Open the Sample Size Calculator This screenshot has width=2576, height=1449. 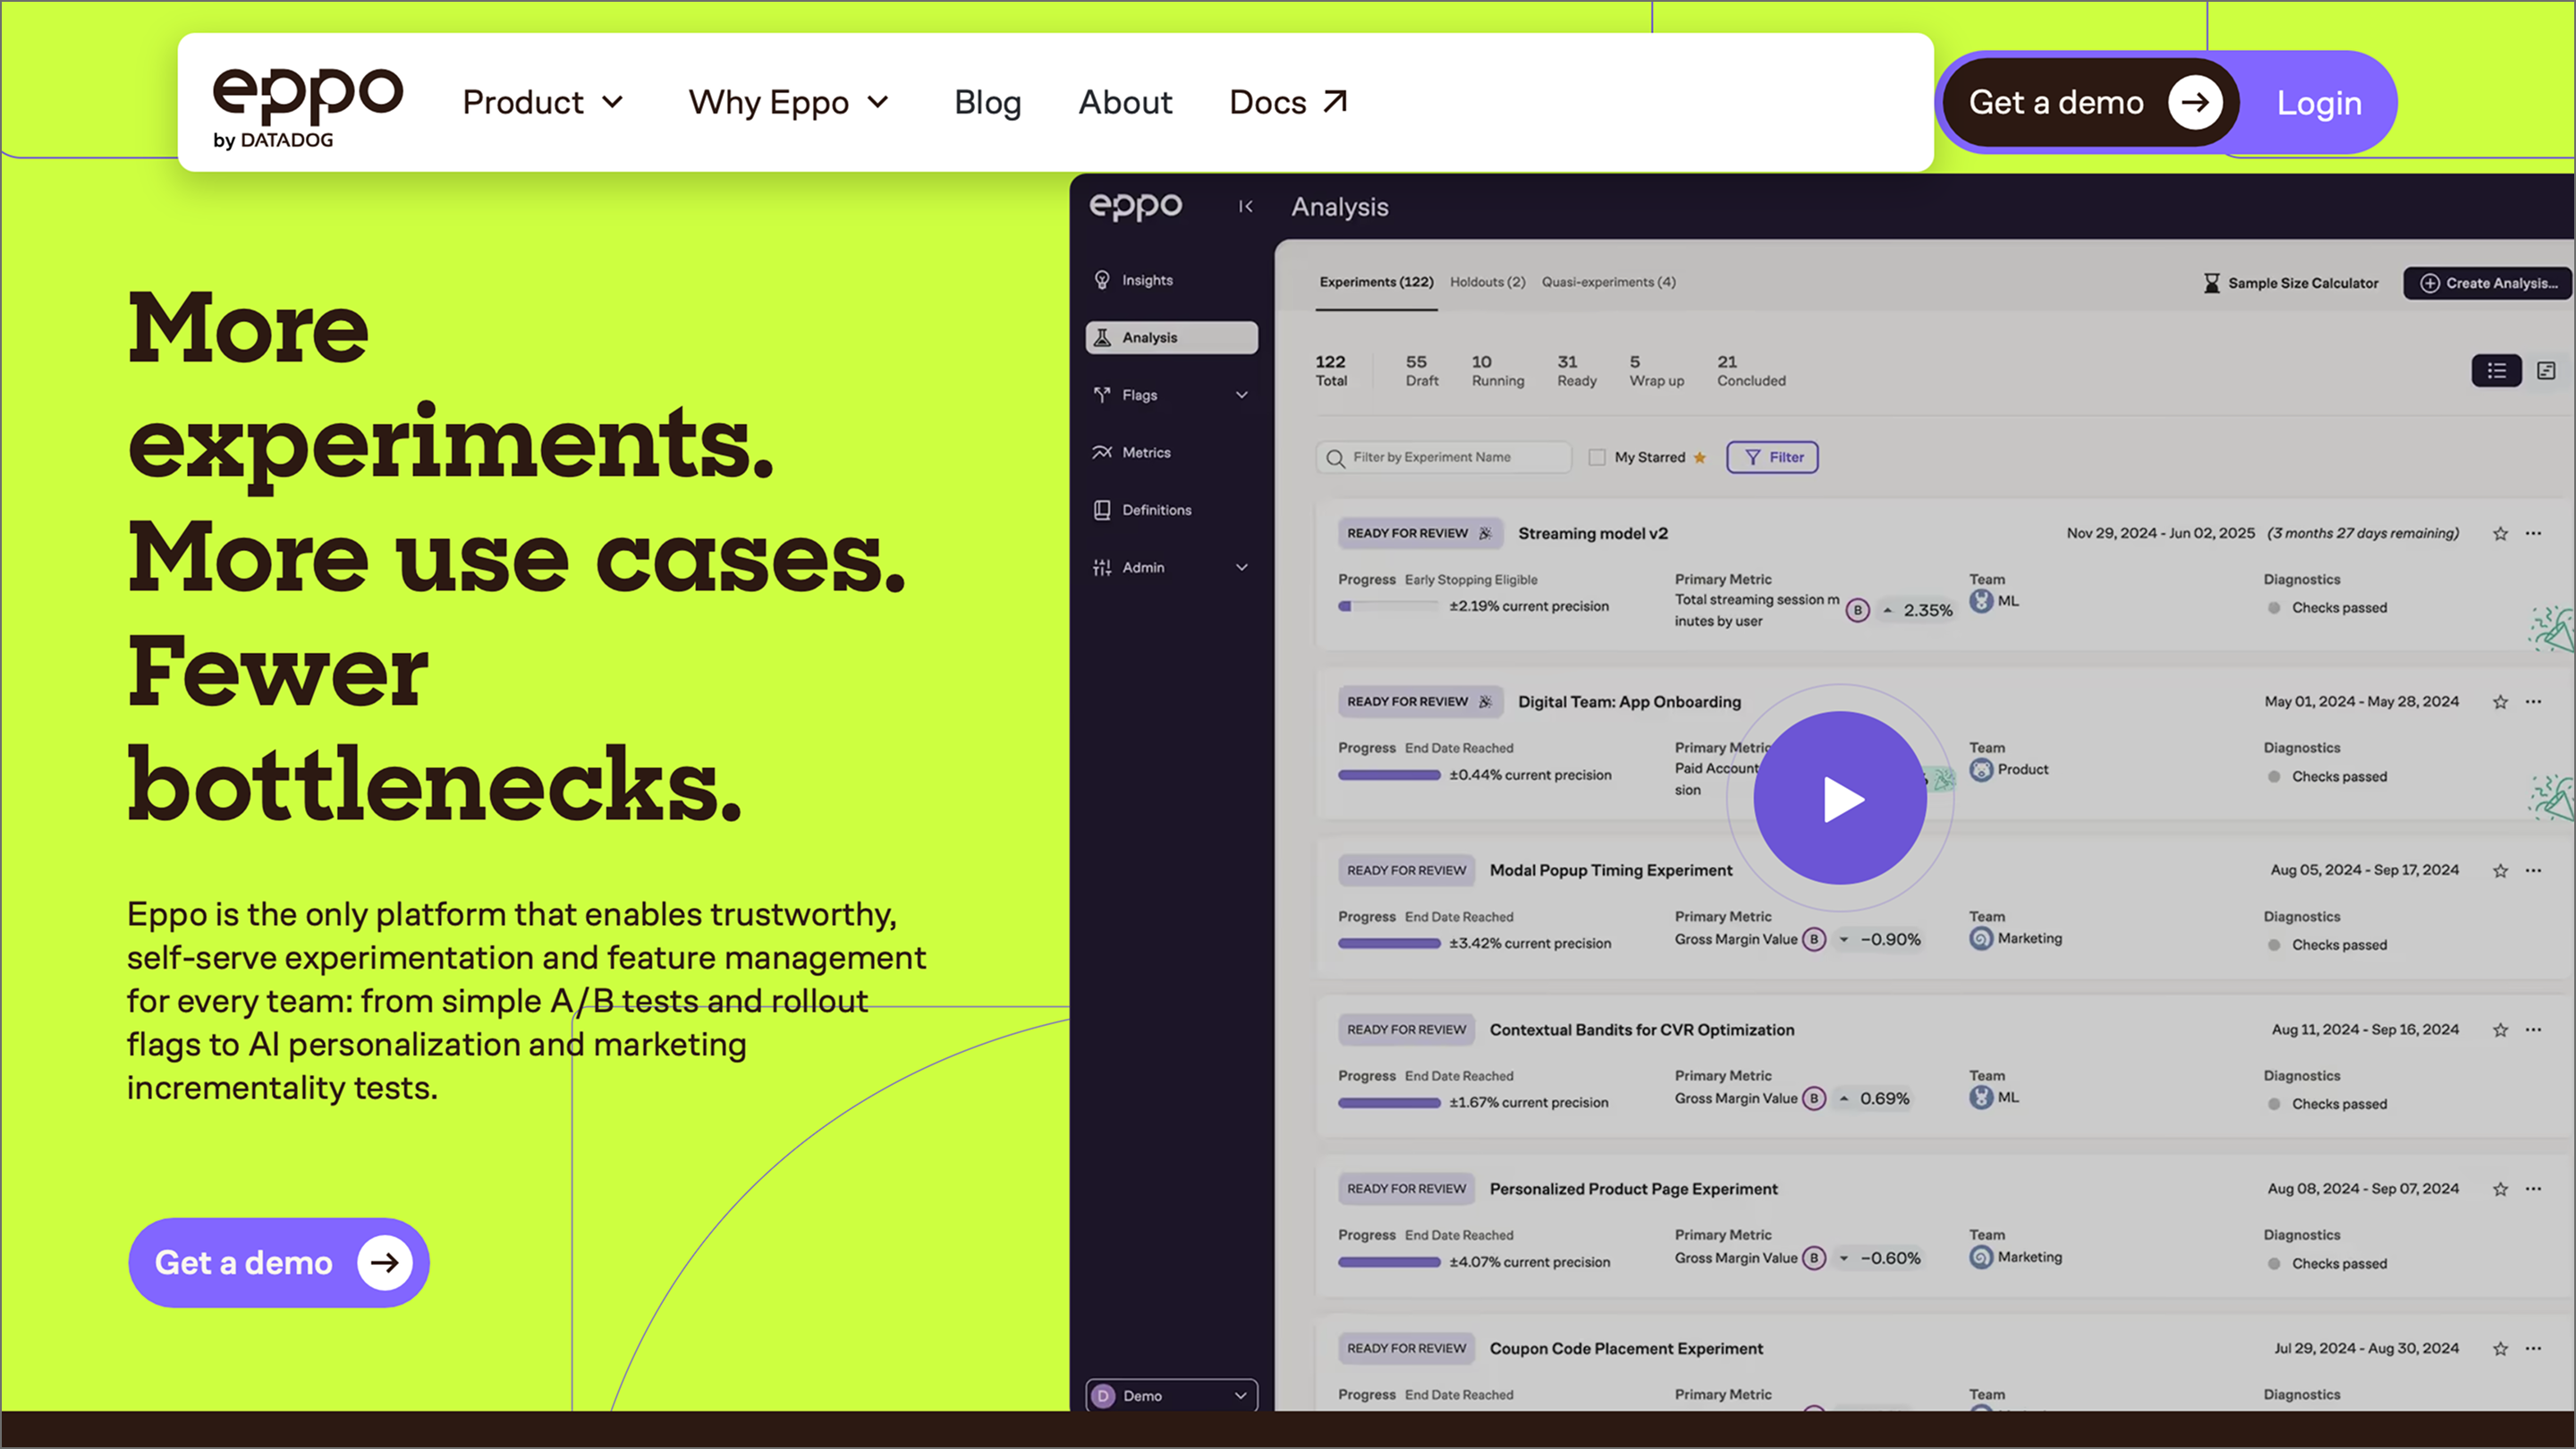click(x=2290, y=283)
